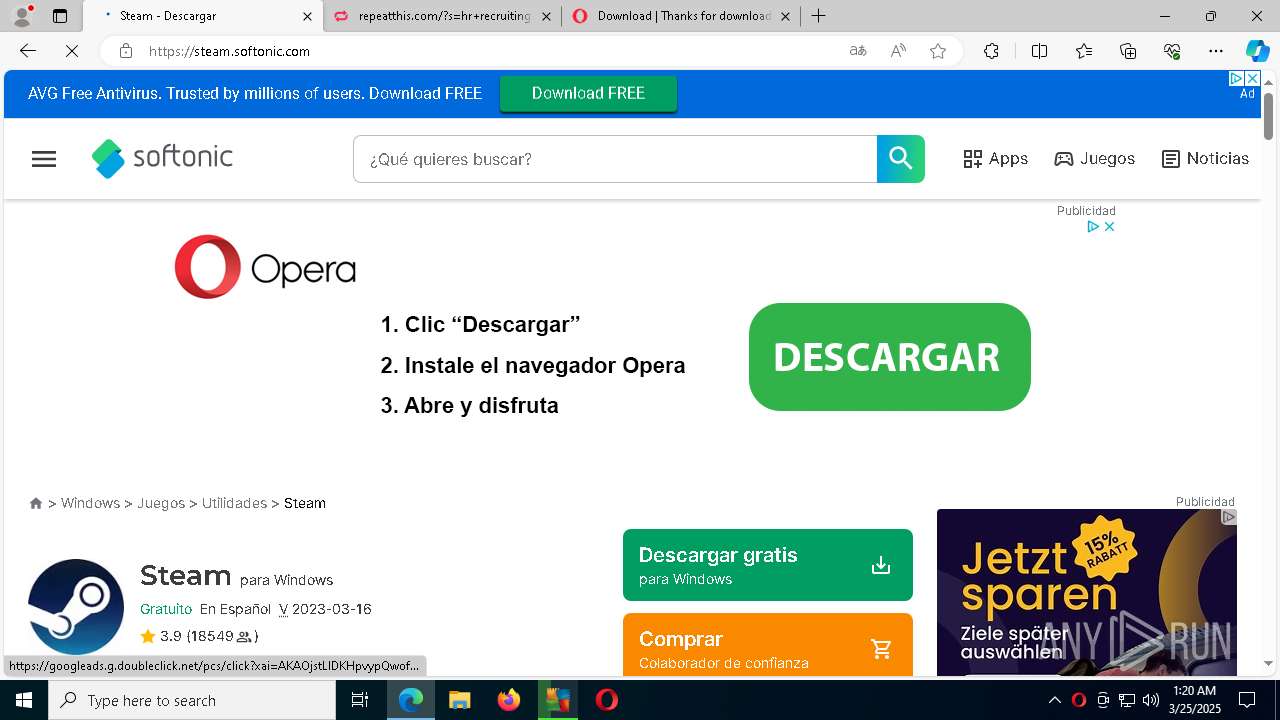Click the Gratuito license link
This screenshot has height=720, width=1280.
[x=166, y=609]
